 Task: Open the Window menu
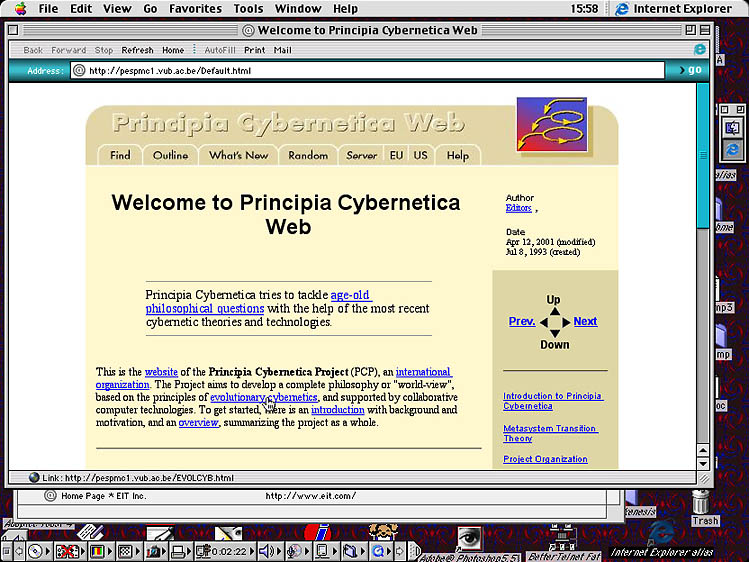298,9
